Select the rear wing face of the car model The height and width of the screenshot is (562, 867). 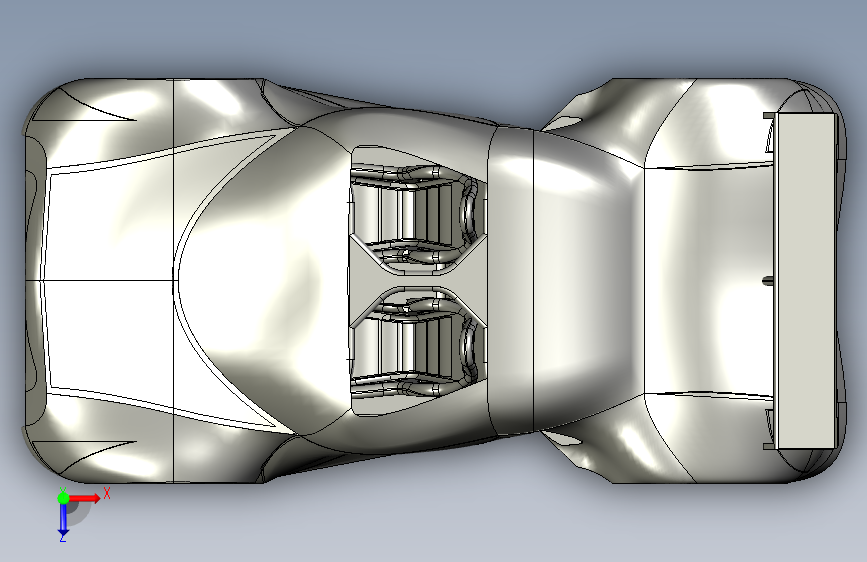[806, 280]
